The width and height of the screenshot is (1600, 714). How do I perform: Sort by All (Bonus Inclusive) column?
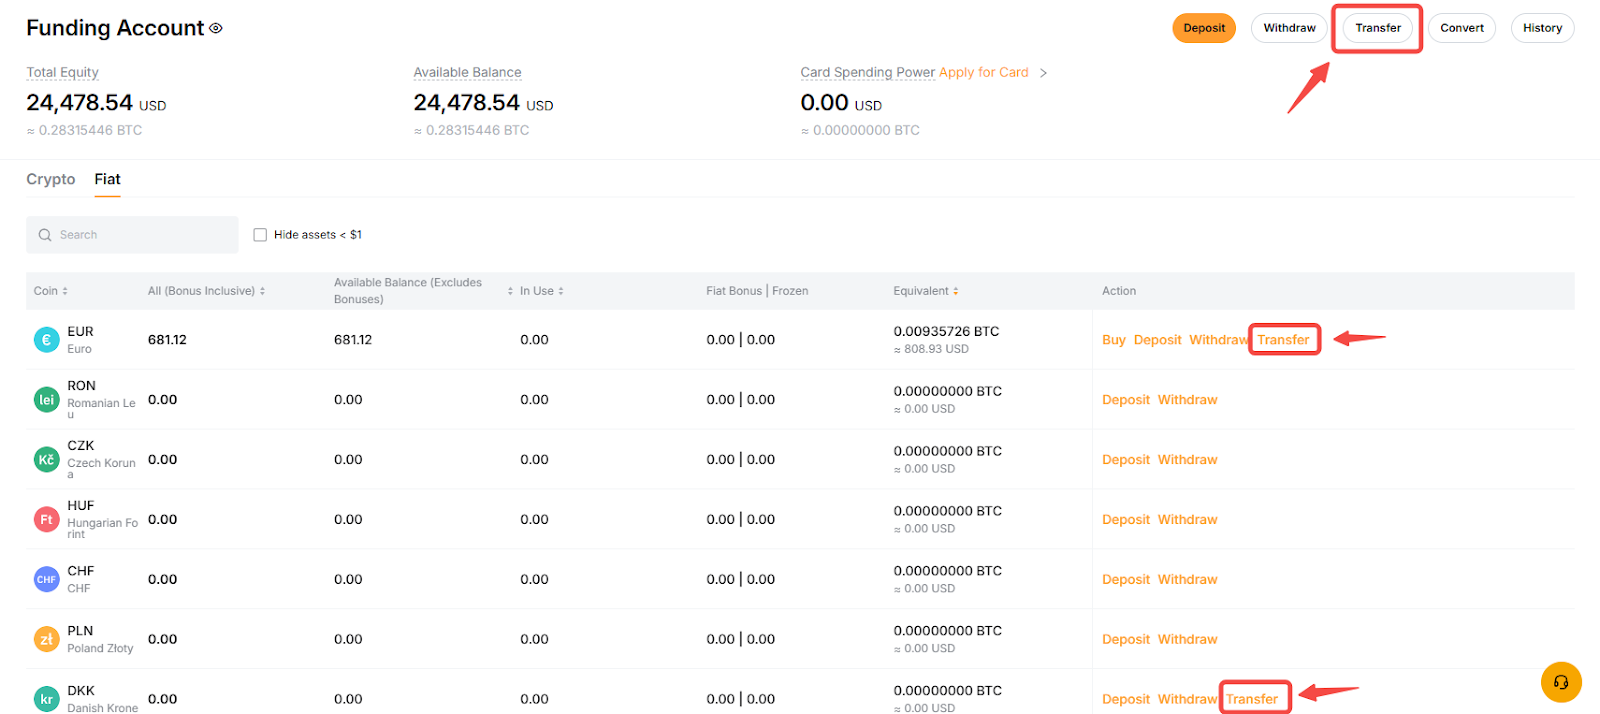207,291
